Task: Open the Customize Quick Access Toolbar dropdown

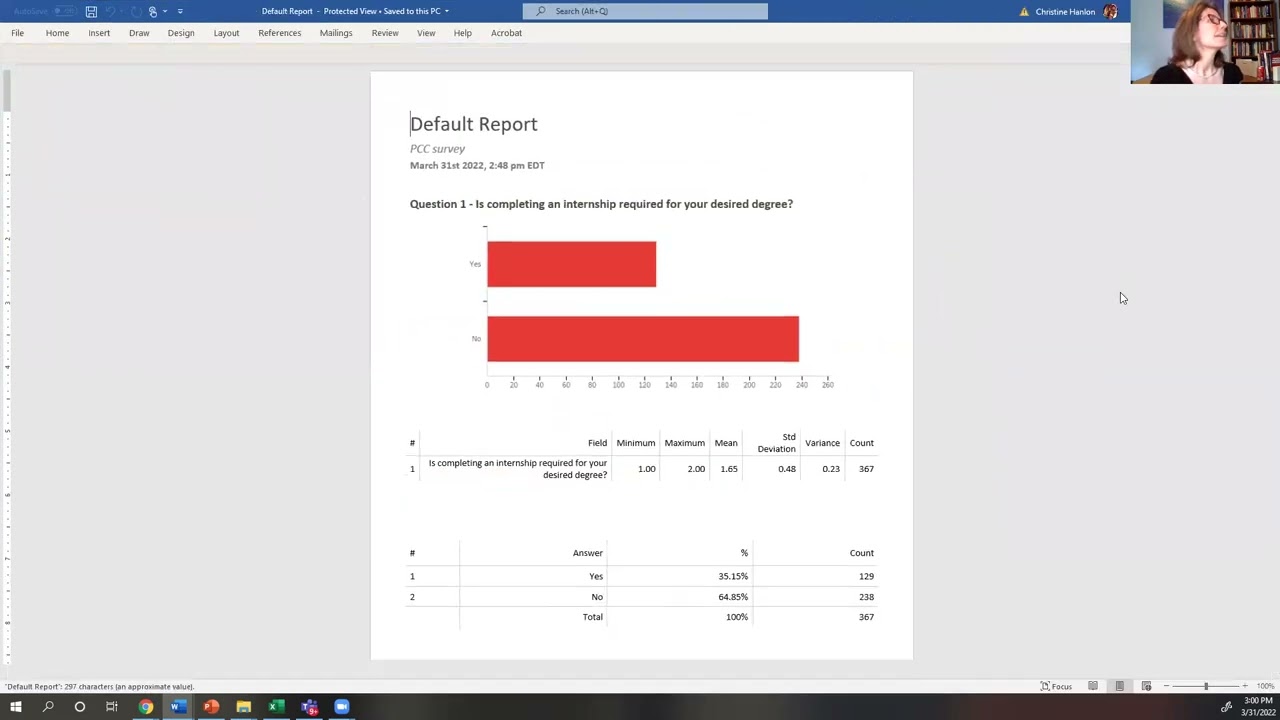Action: (180, 11)
